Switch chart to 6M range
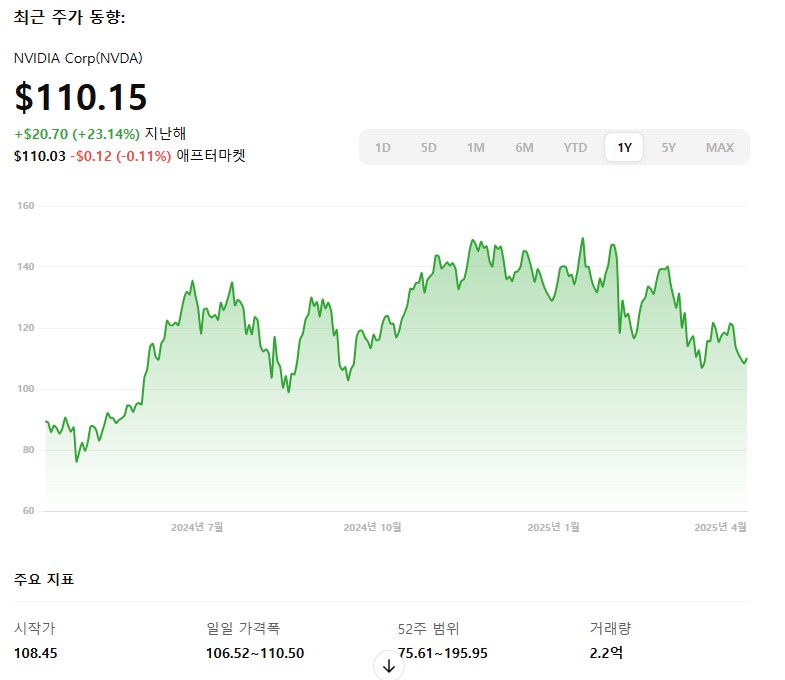The image size is (785, 680). (x=524, y=148)
